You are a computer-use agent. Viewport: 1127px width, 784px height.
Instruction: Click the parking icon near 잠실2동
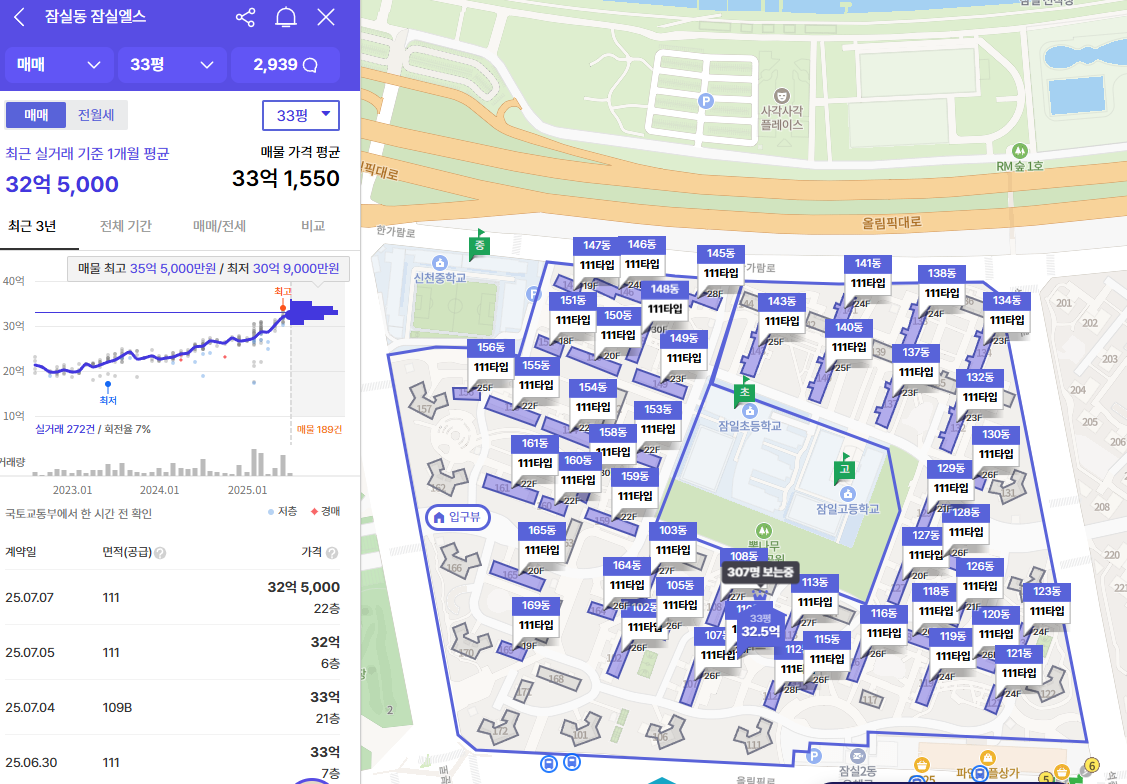click(814, 755)
